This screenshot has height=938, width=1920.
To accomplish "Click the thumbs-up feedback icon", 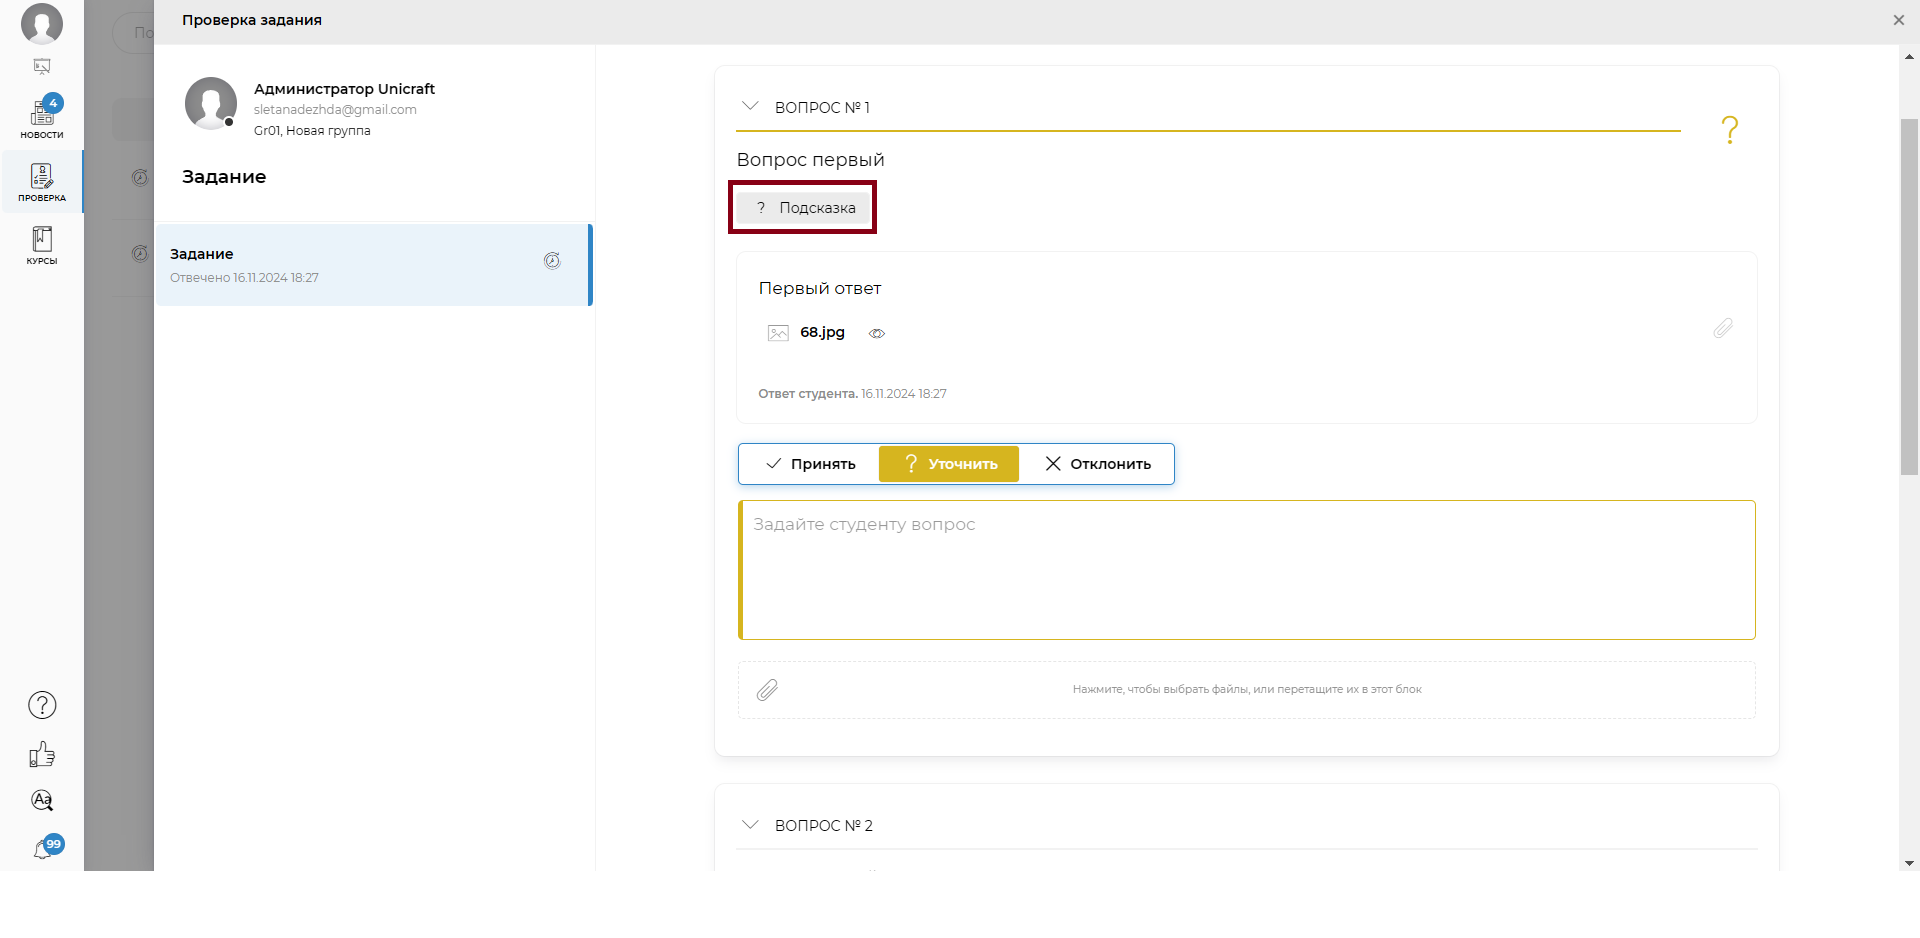I will point(42,754).
